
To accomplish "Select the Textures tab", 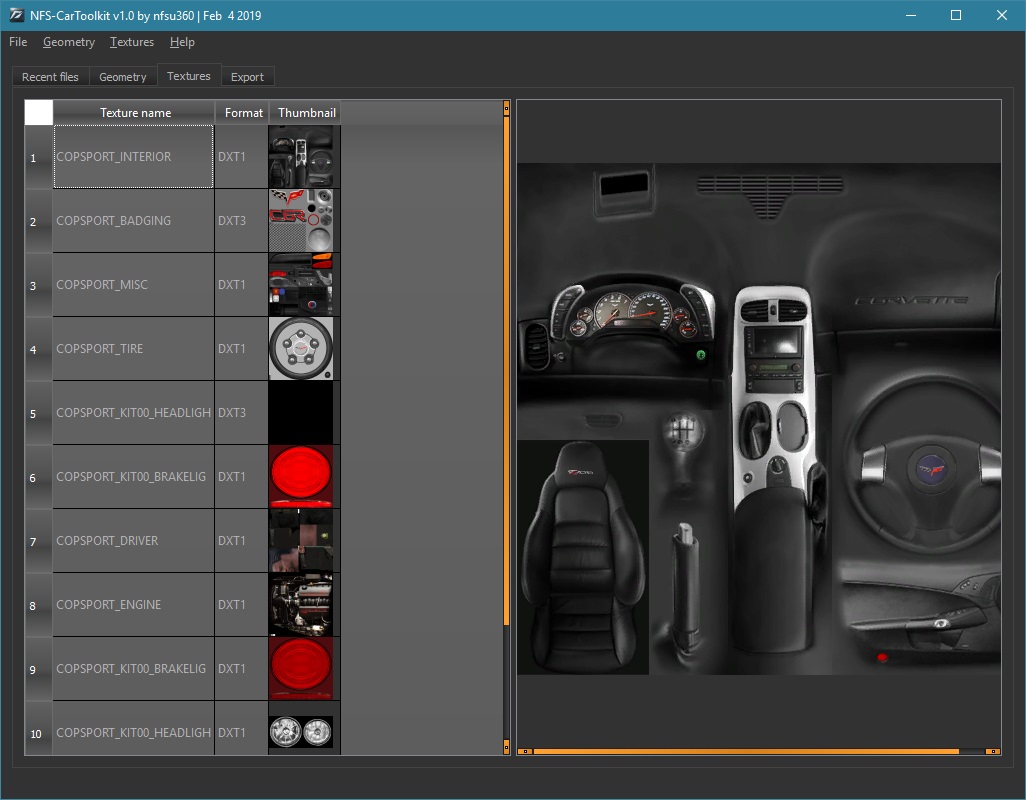I will (x=188, y=74).
